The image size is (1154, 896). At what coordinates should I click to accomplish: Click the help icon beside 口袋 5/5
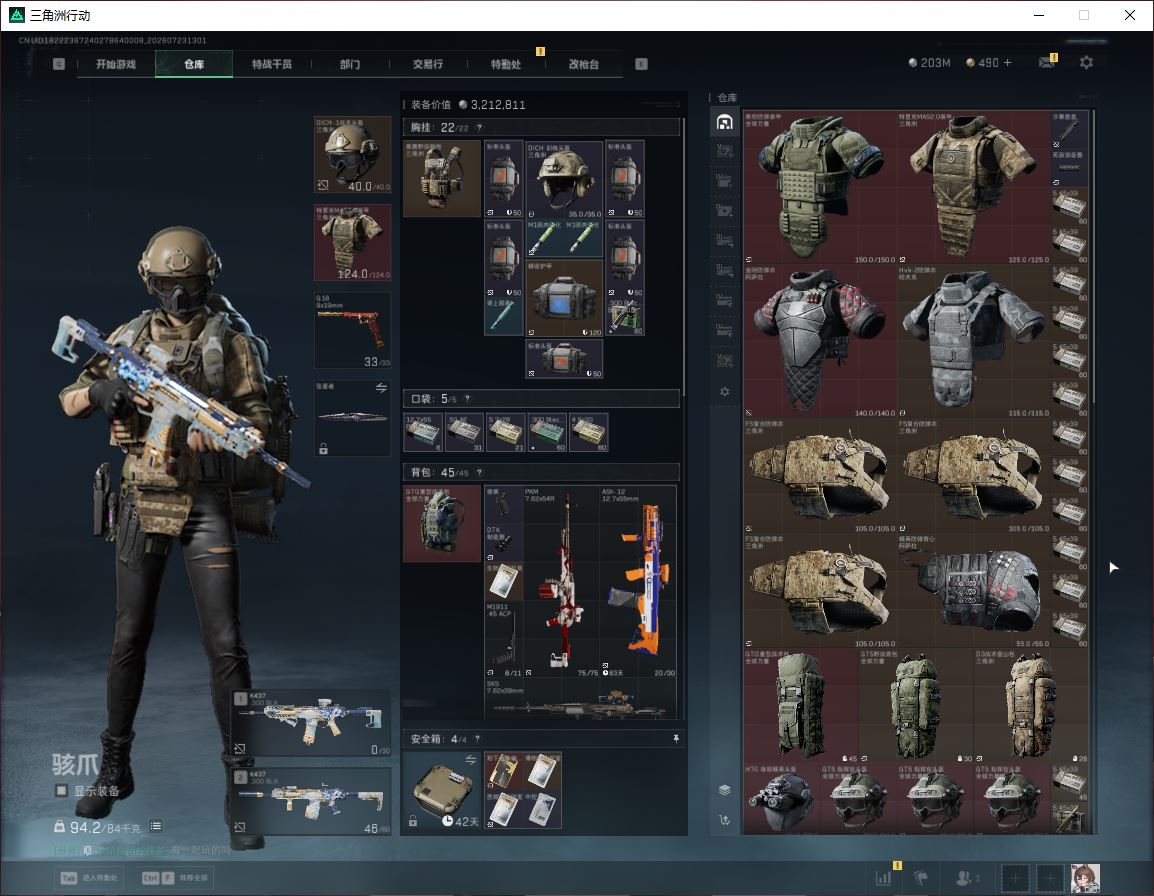tap(467, 399)
